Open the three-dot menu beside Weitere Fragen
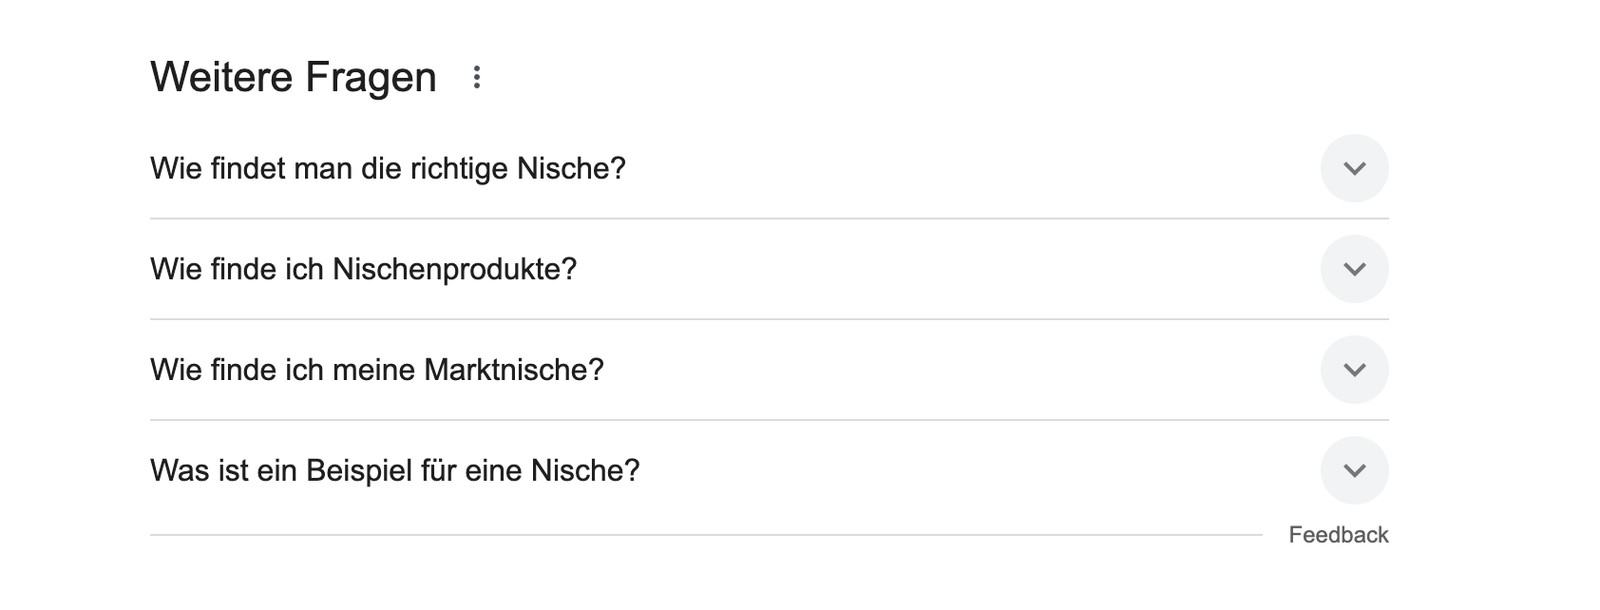This screenshot has height=610, width=1600. point(477,77)
